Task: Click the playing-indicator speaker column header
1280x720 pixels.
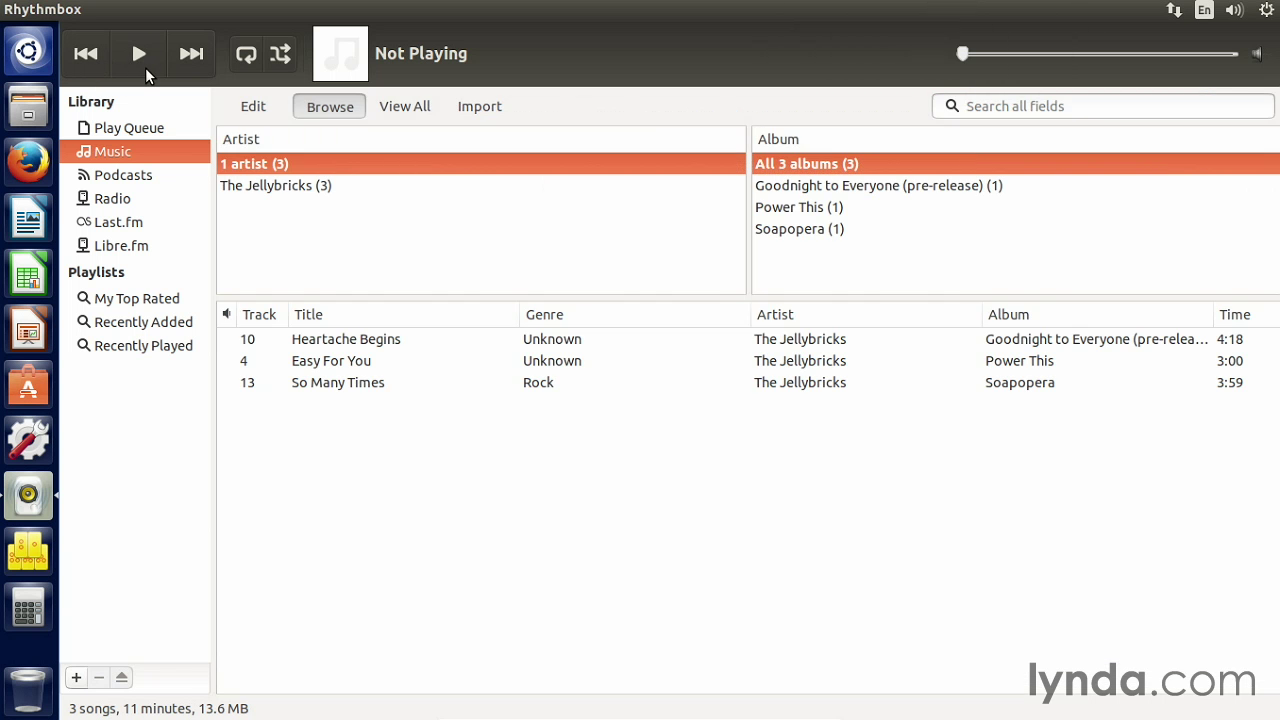Action: click(x=227, y=314)
